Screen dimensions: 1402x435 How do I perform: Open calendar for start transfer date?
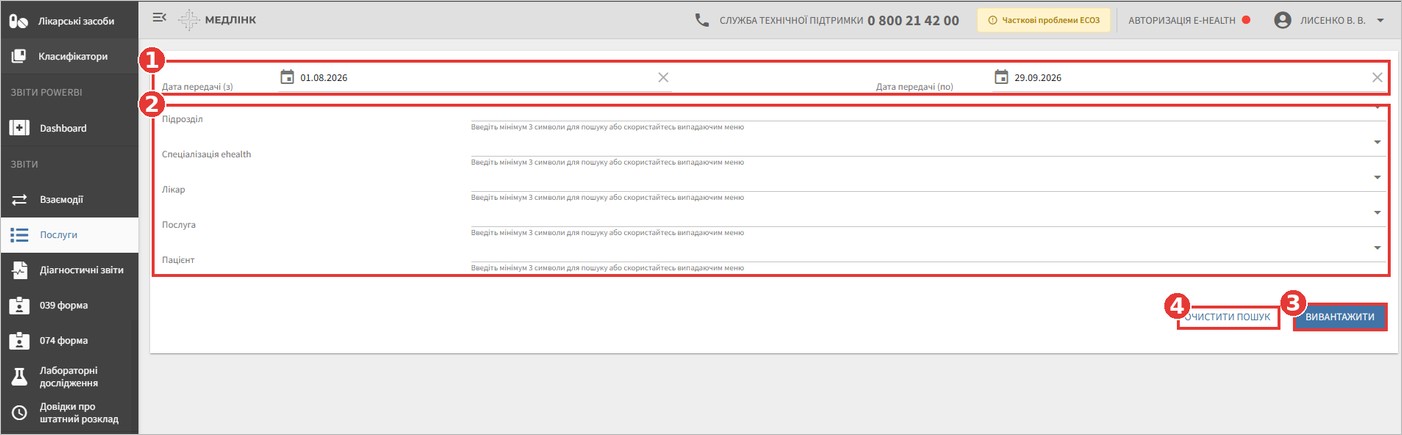coord(287,77)
